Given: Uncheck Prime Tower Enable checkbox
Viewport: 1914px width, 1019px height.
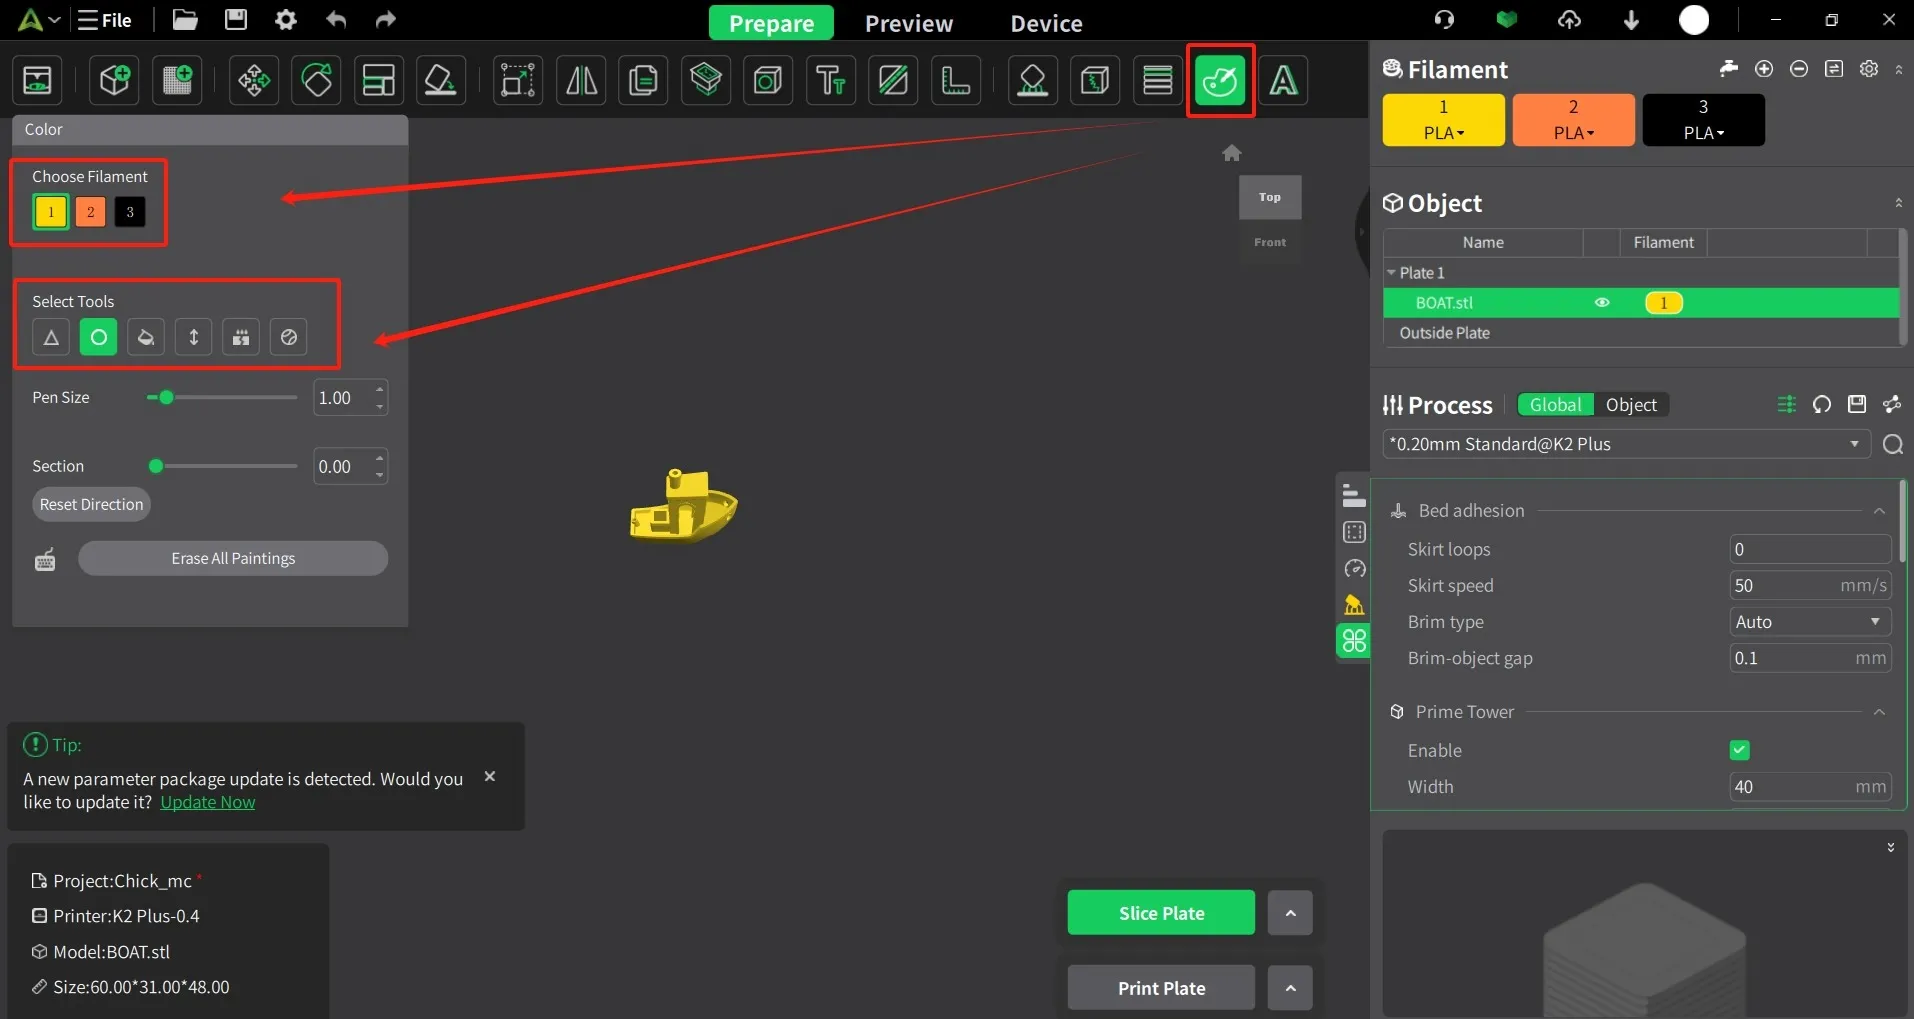Looking at the screenshot, I should point(1739,750).
